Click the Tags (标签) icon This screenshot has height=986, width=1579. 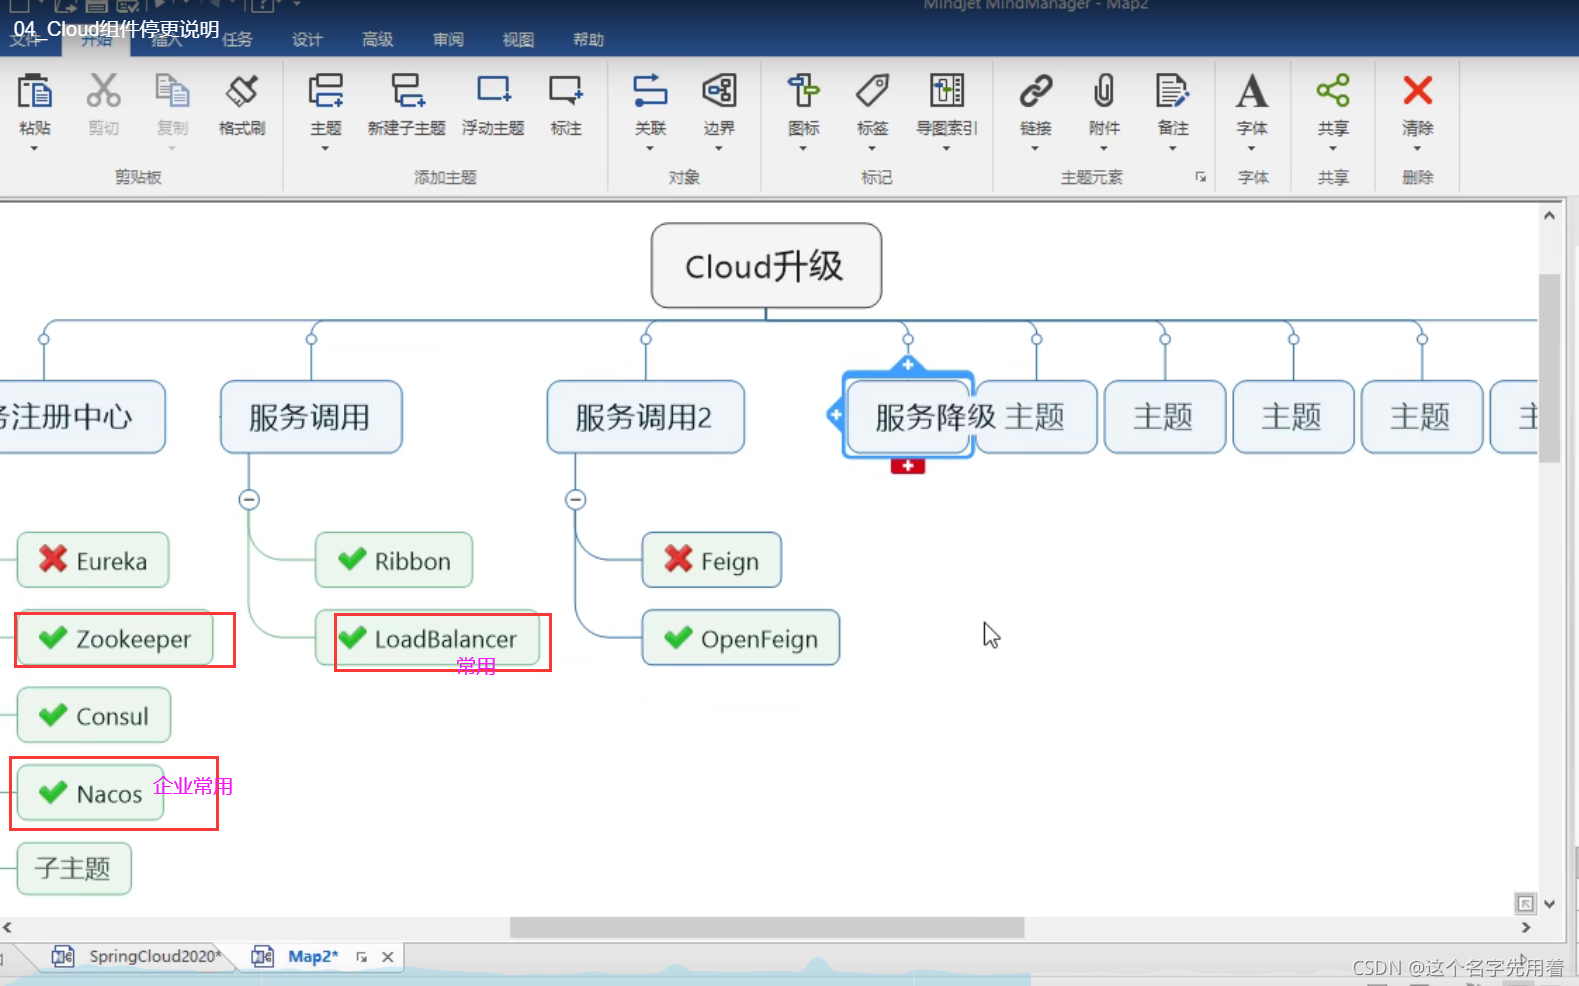click(872, 91)
